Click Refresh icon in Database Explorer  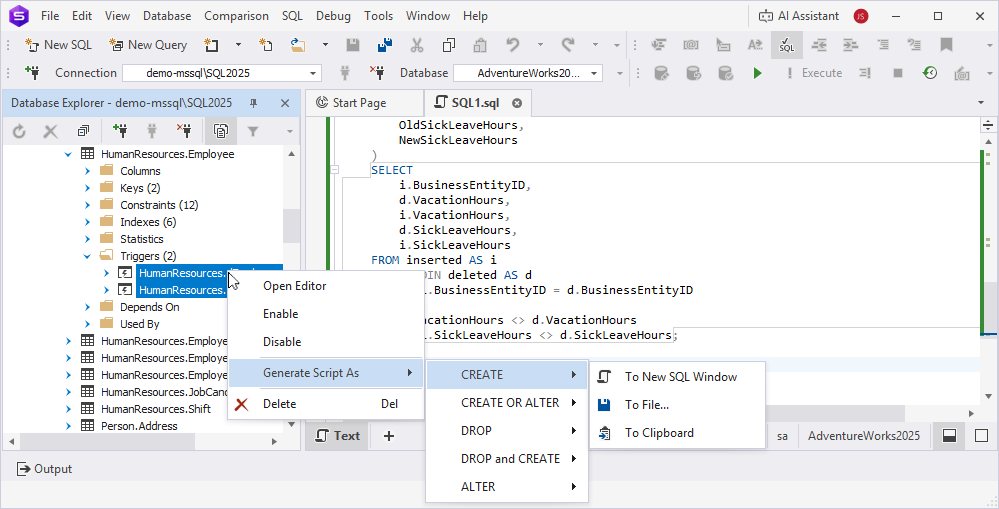[19, 131]
